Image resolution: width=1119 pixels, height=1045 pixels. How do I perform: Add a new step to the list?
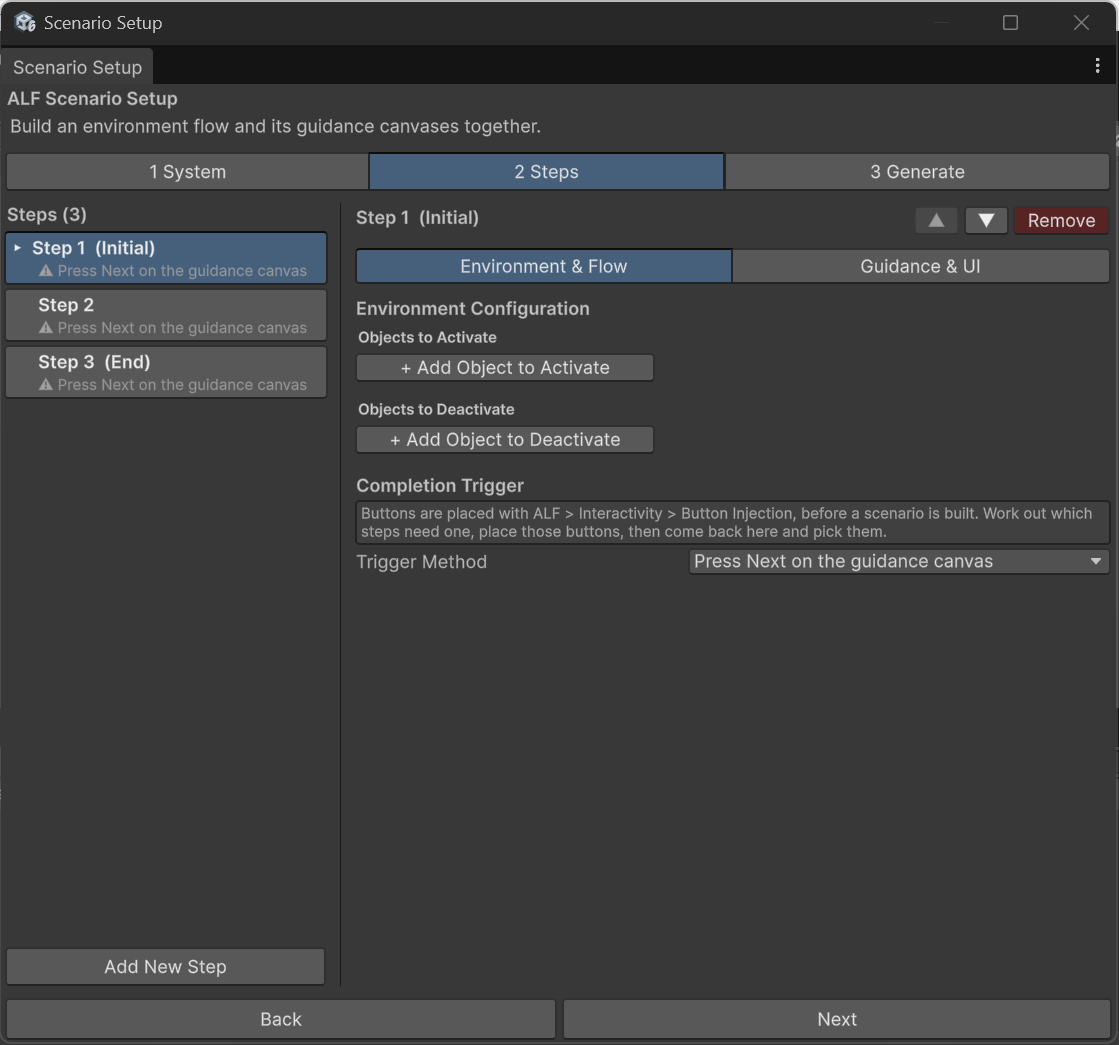pyautogui.click(x=166, y=966)
